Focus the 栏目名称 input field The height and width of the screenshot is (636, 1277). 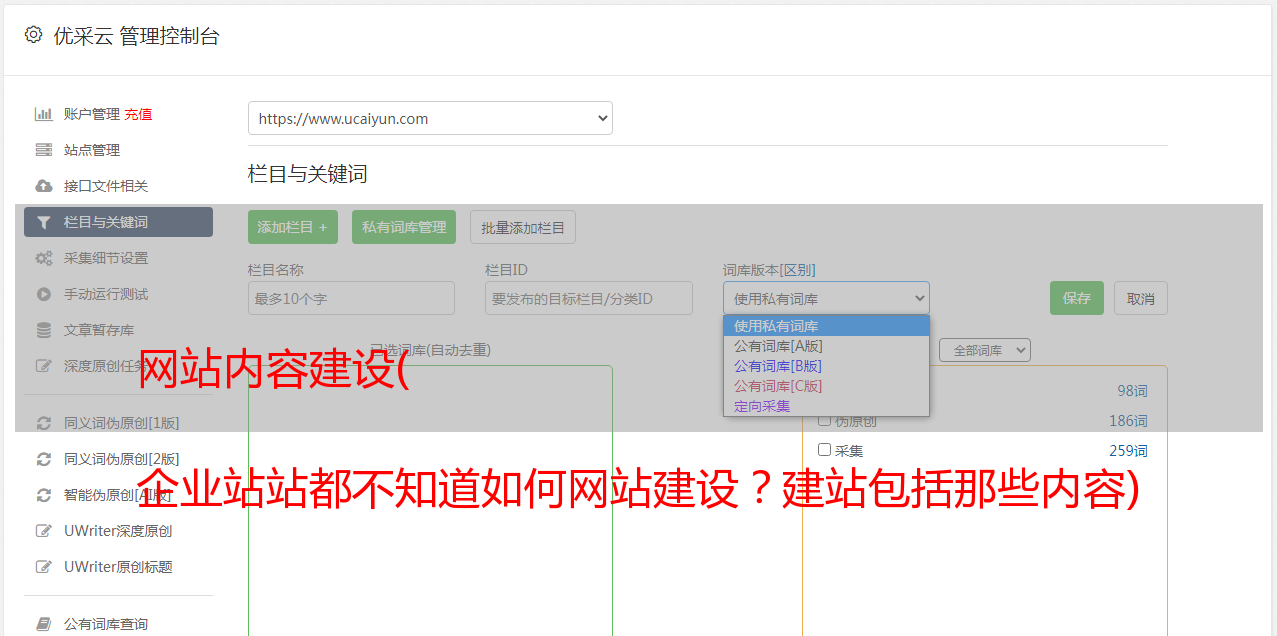tap(351, 298)
